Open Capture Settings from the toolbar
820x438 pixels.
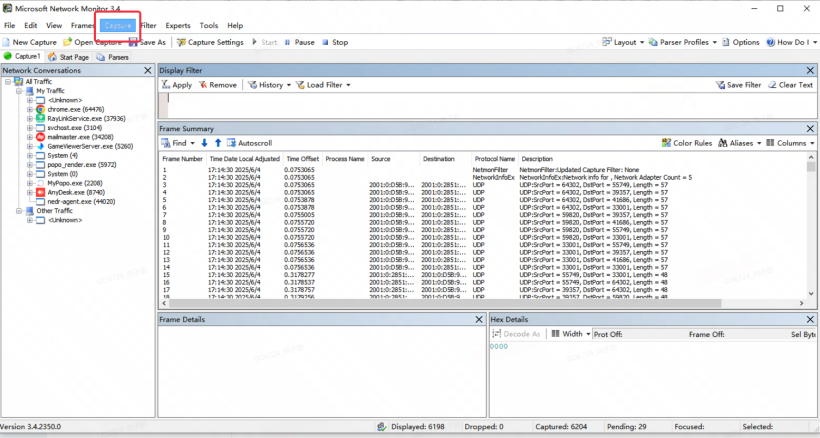[210, 42]
